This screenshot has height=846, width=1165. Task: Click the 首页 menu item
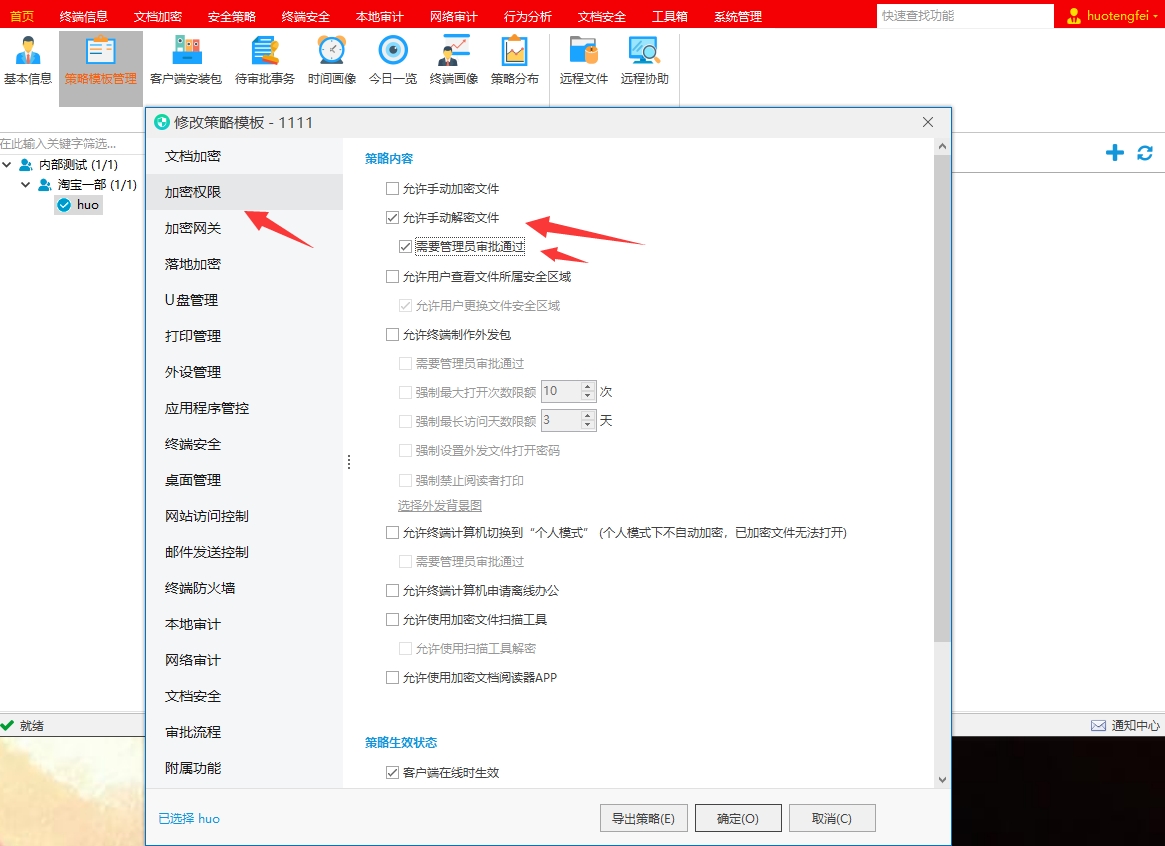click(x=22, y=16)
